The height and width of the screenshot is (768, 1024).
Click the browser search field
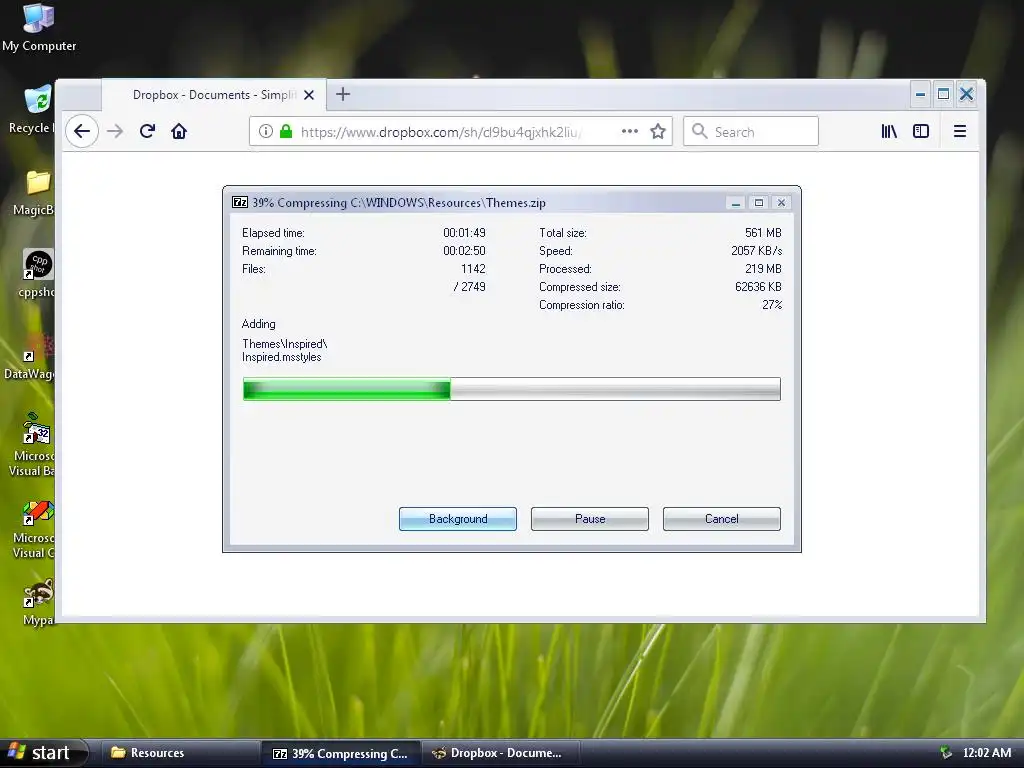pos(751,131)
